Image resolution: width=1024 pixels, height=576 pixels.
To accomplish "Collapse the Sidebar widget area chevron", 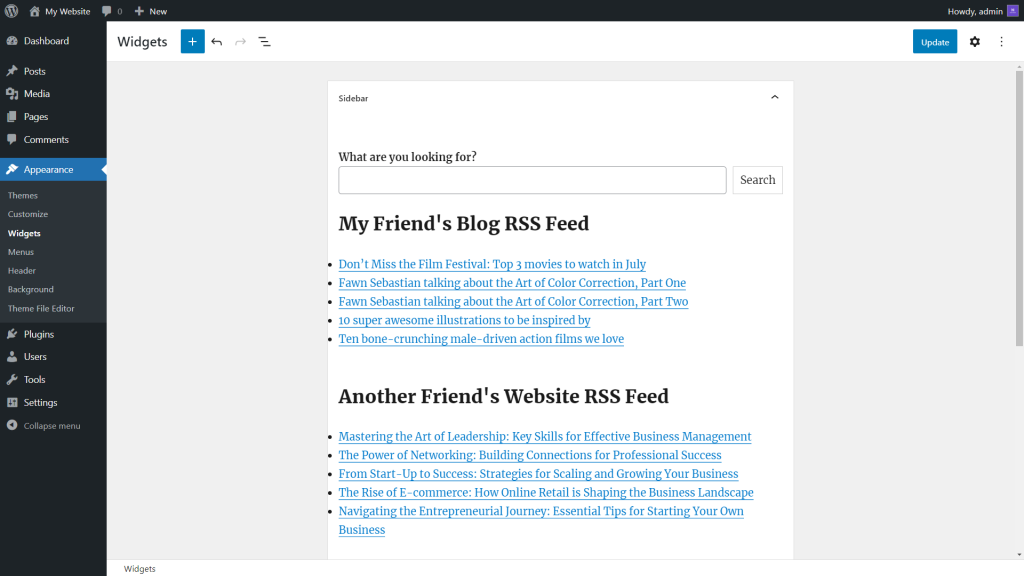I will pos(774,97).
